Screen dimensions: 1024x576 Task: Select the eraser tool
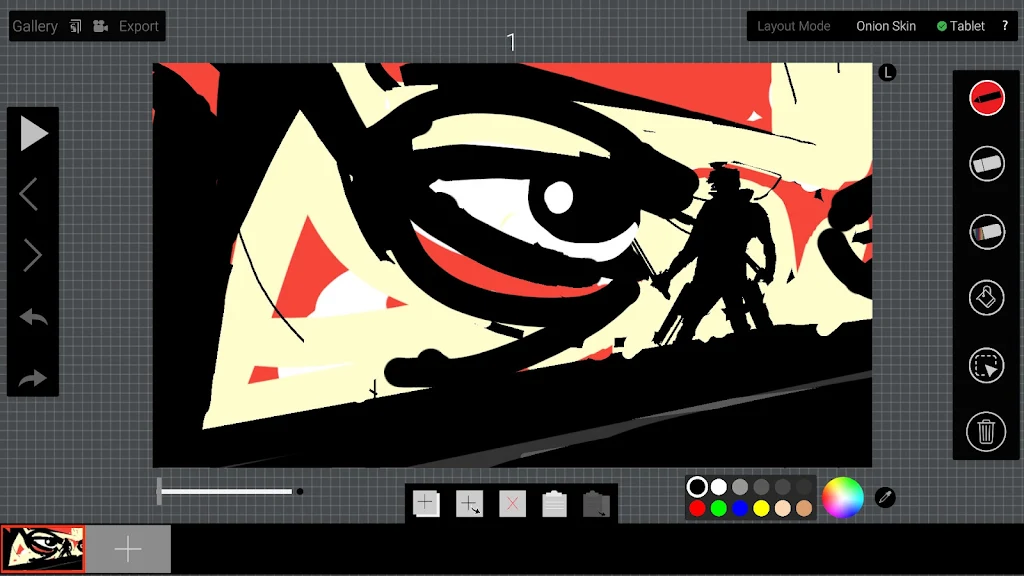986,163
